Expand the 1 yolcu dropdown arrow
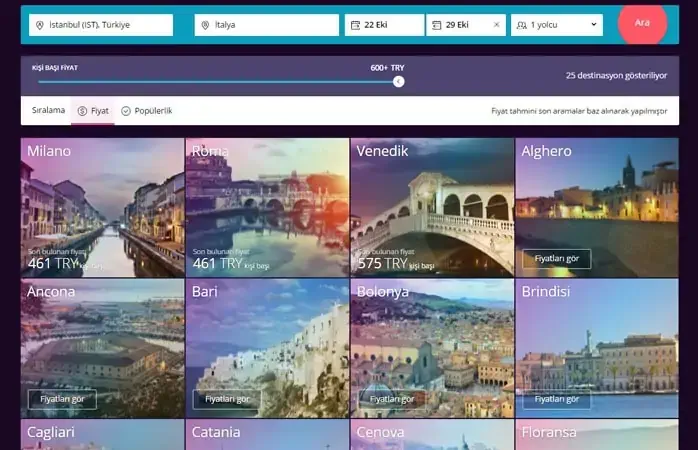The width and height of the screenshot is (698, 450). click(x=594, y=24)
